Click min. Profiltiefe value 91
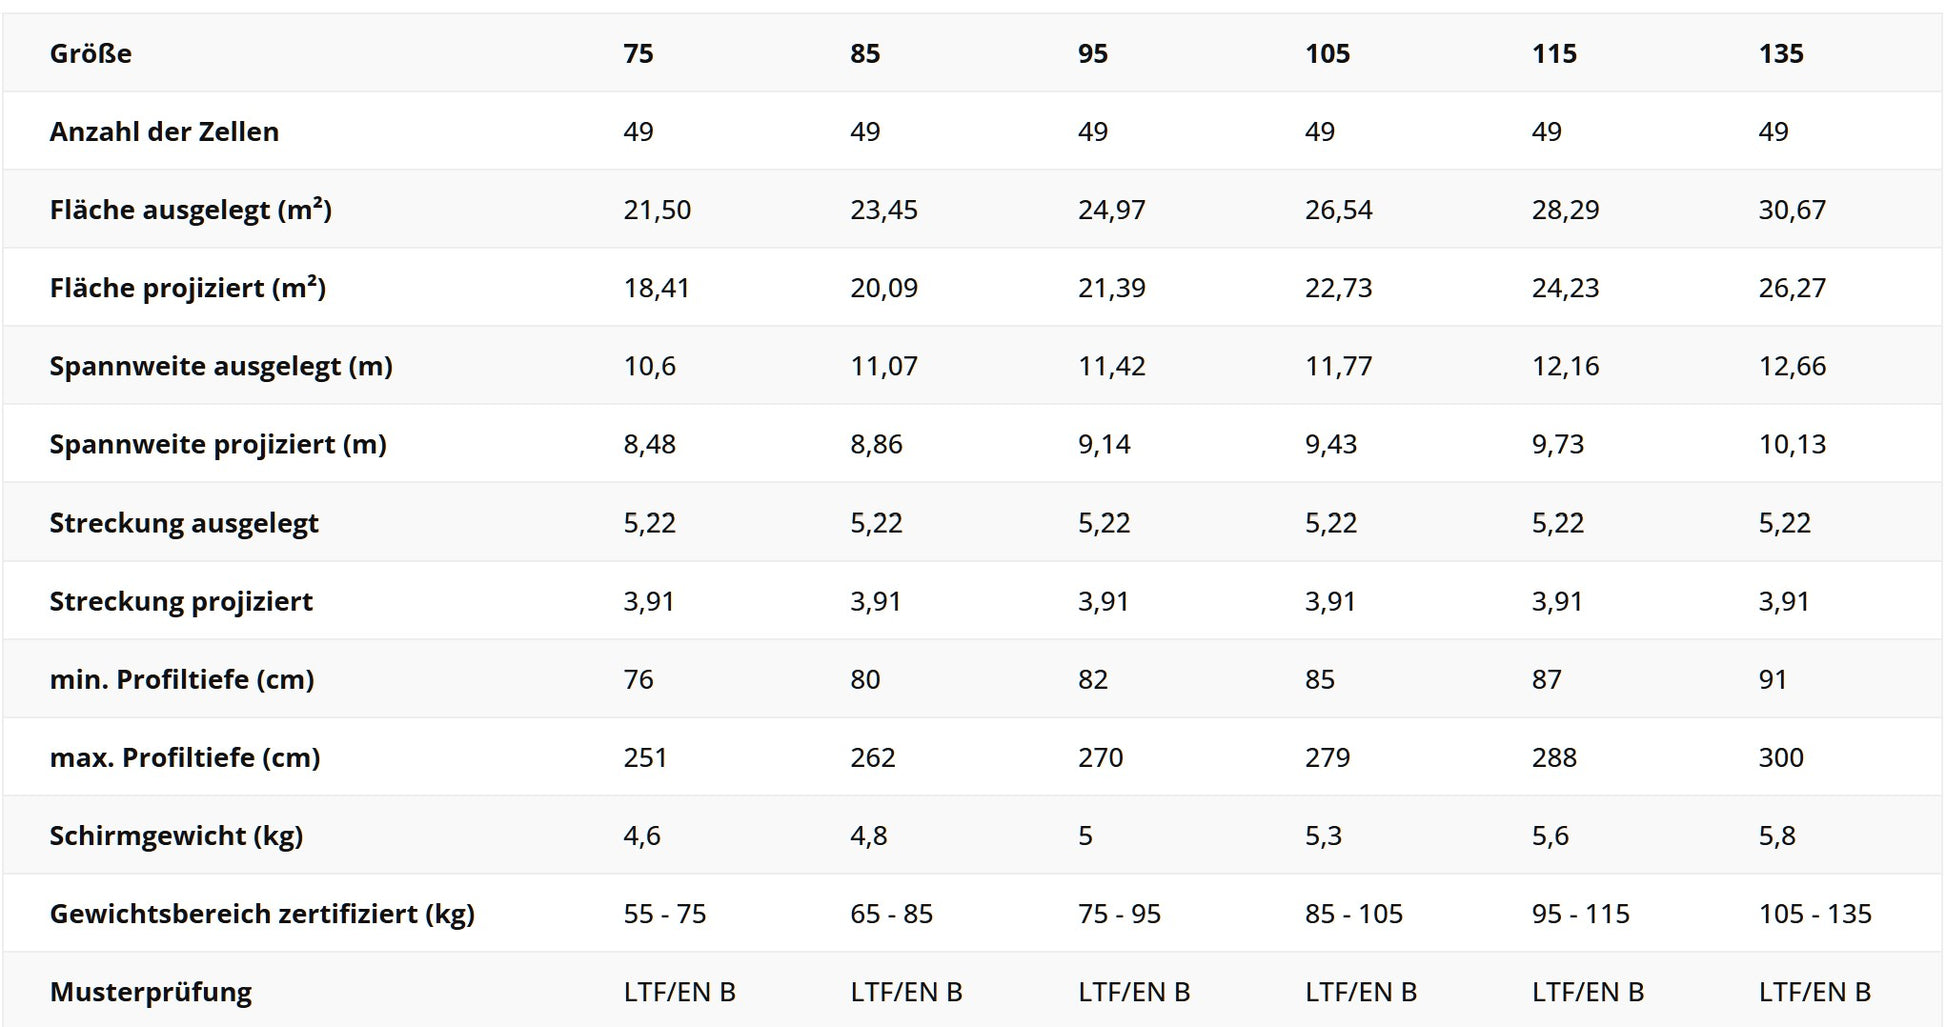Viewport: 1946px width, 1027px height. point(1772,679)
